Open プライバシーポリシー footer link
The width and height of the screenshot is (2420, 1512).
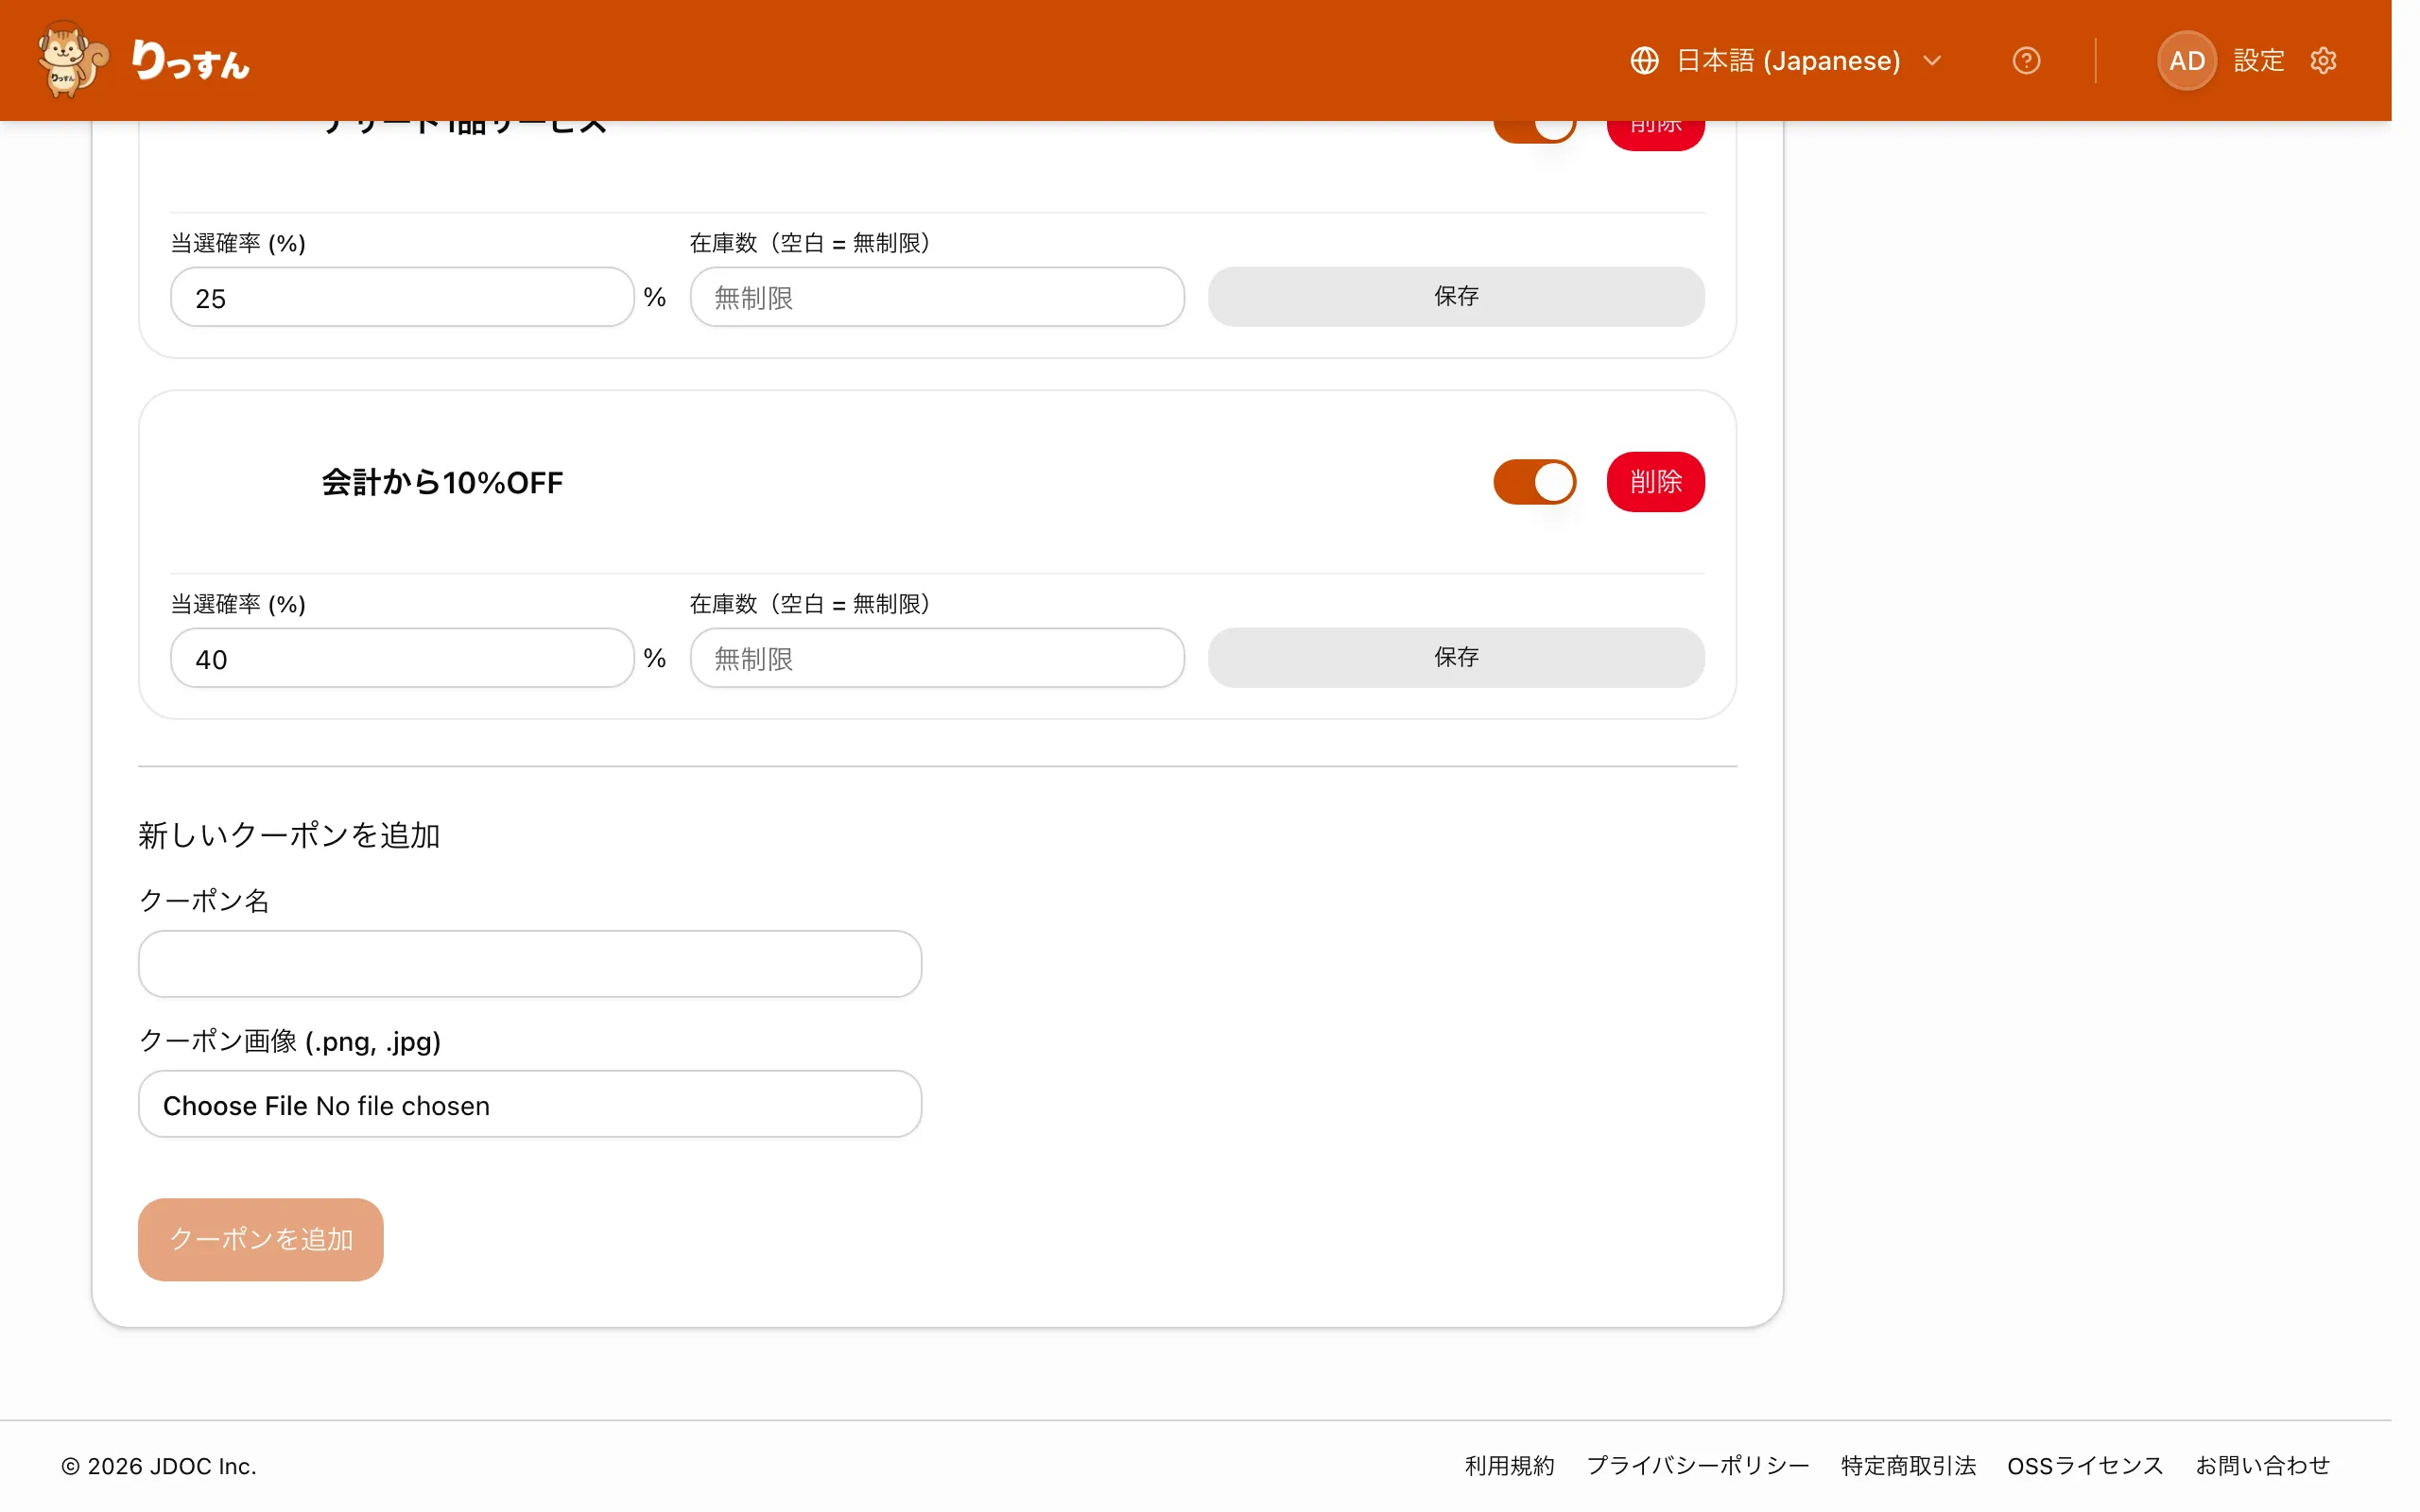[1697, 1466]
